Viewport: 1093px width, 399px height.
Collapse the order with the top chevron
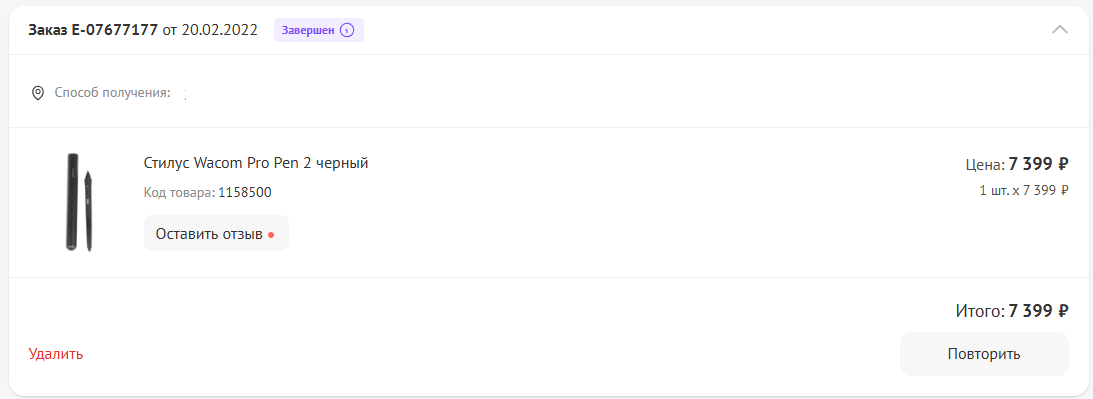(1059, 29)
